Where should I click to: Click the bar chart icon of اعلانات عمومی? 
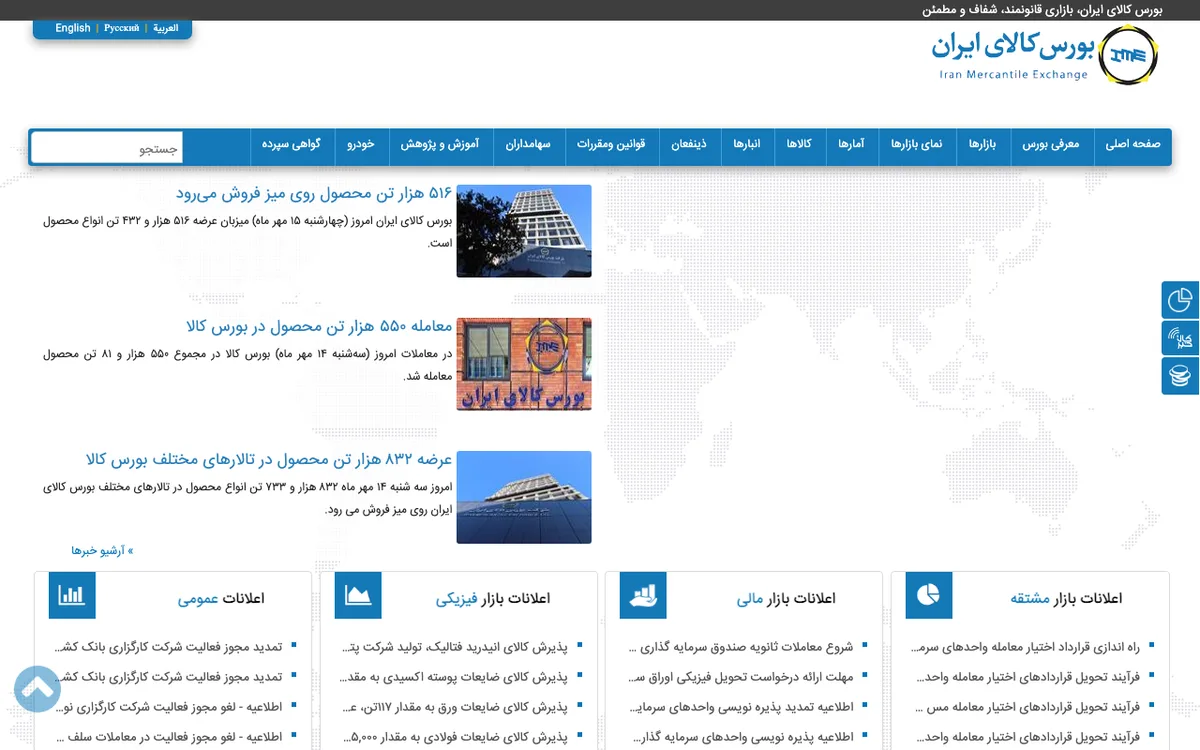pyautogui.click(x=72, y=596)
